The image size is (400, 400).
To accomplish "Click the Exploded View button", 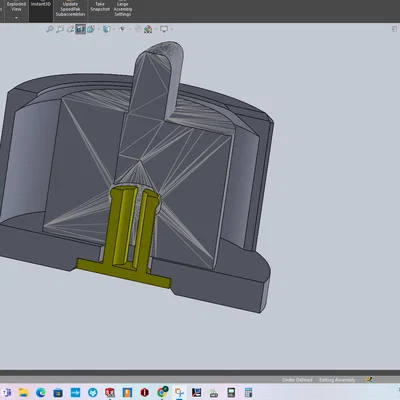I will click(16, 7).
